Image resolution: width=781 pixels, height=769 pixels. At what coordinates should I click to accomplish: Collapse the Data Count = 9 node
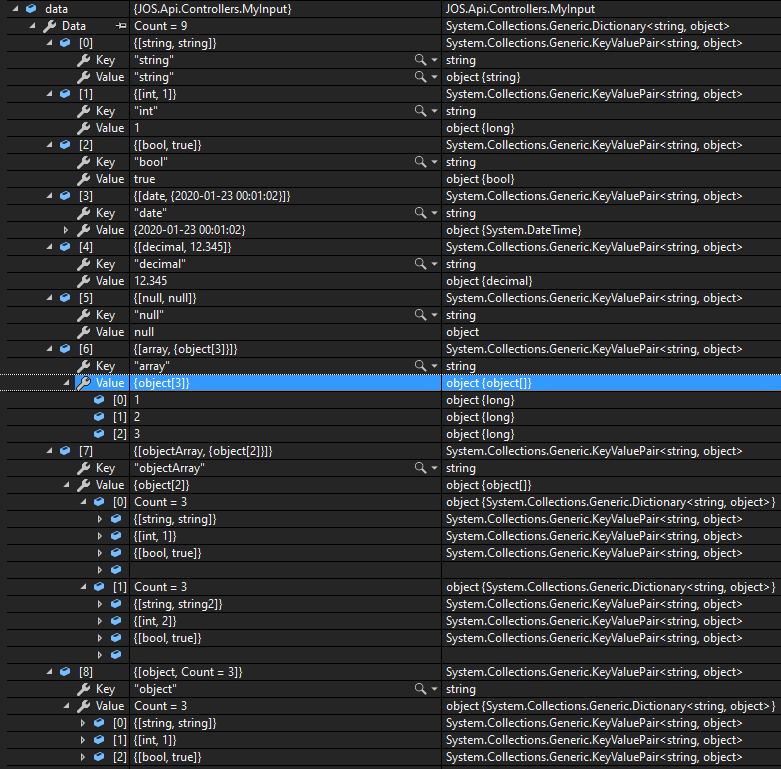pyautogui.click(x=32, y=25)
